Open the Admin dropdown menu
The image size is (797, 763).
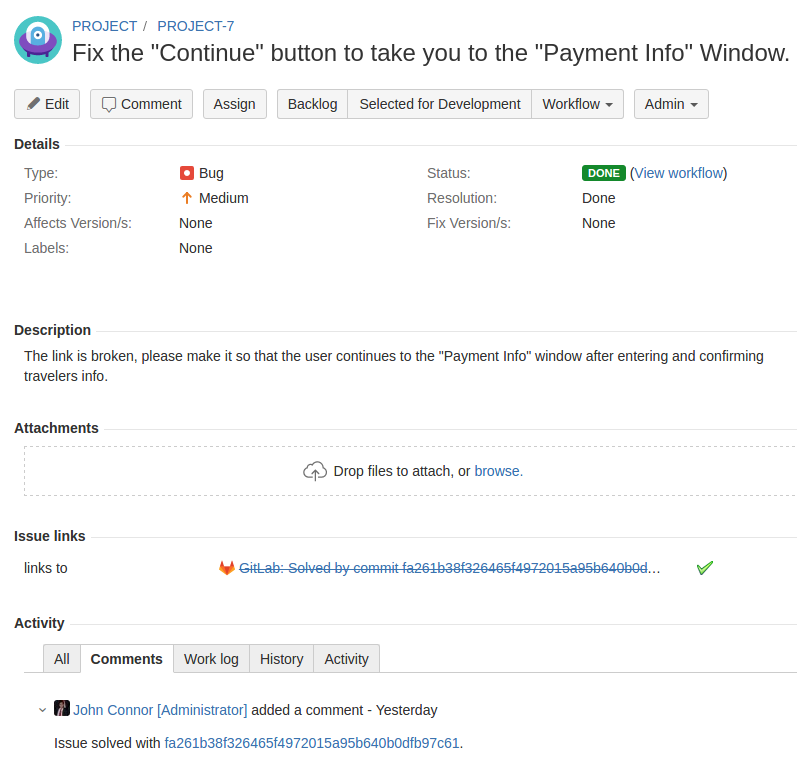point(671,104)
